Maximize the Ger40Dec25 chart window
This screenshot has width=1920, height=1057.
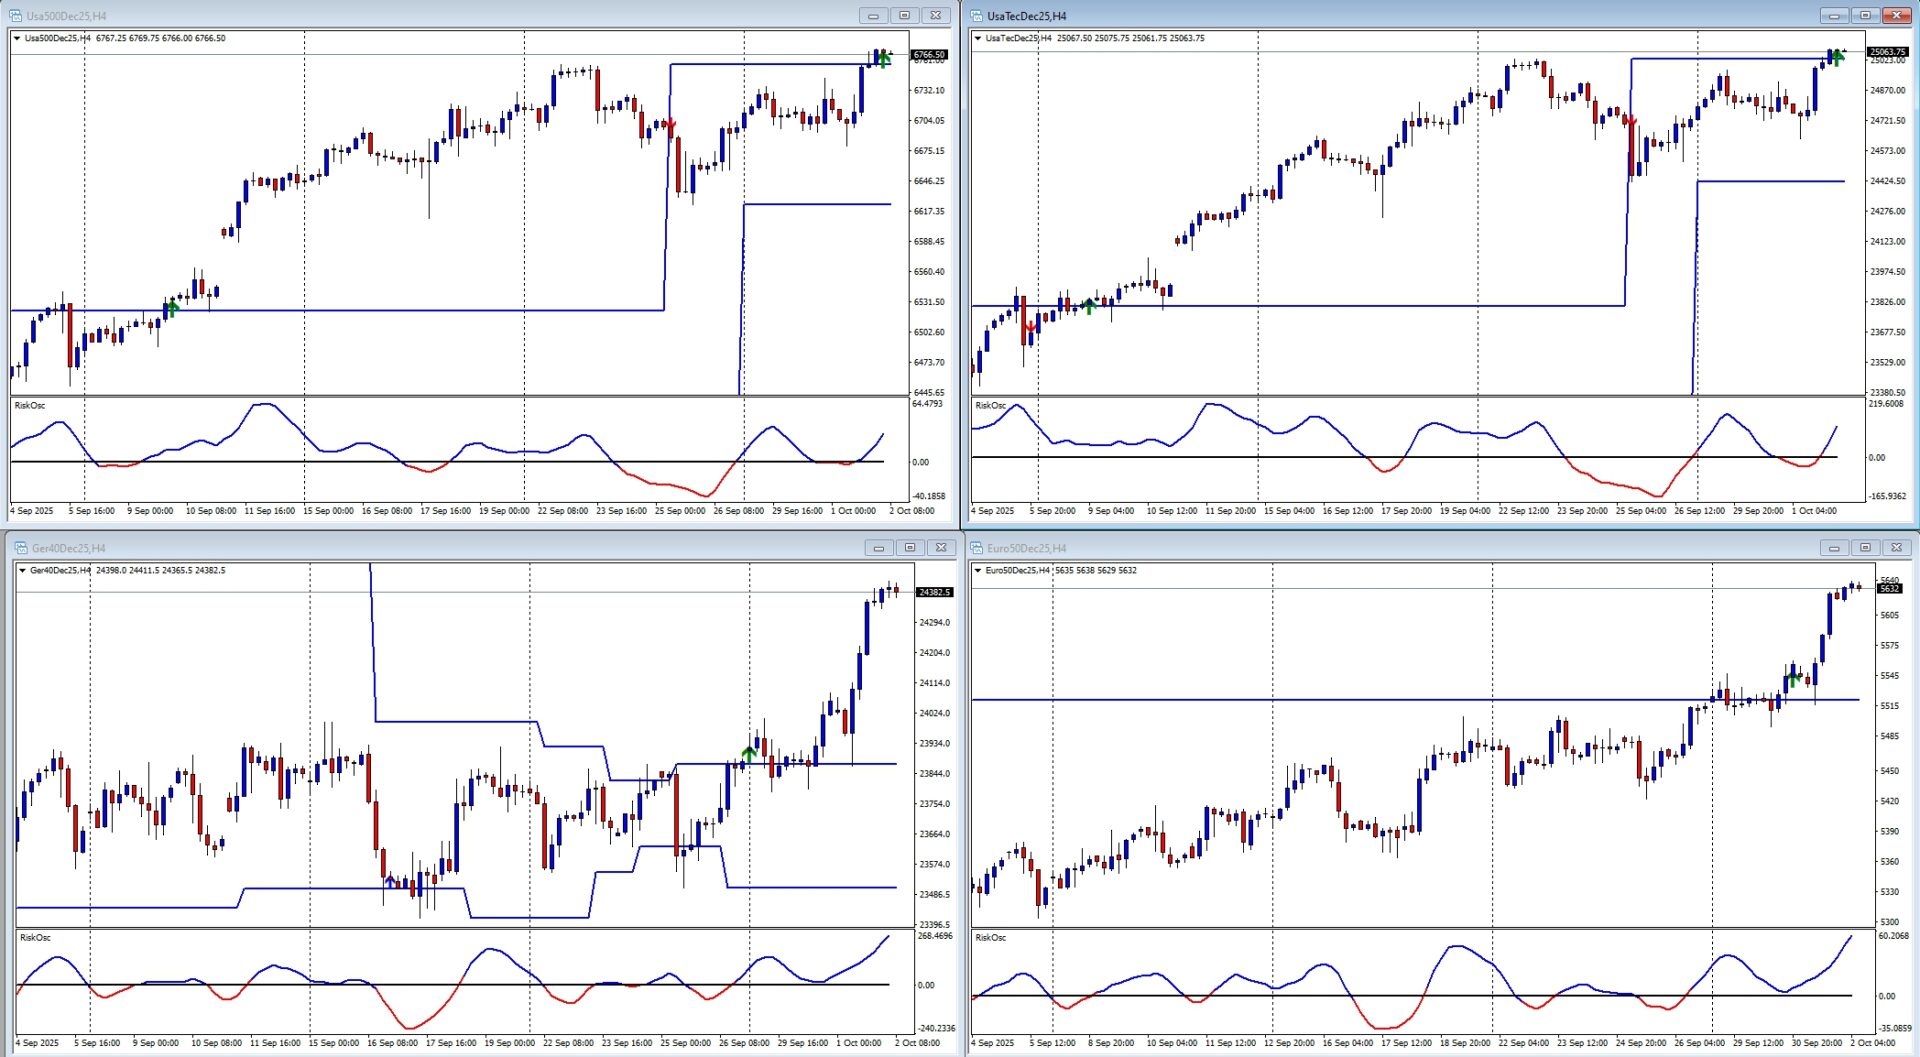click(910, 548)
